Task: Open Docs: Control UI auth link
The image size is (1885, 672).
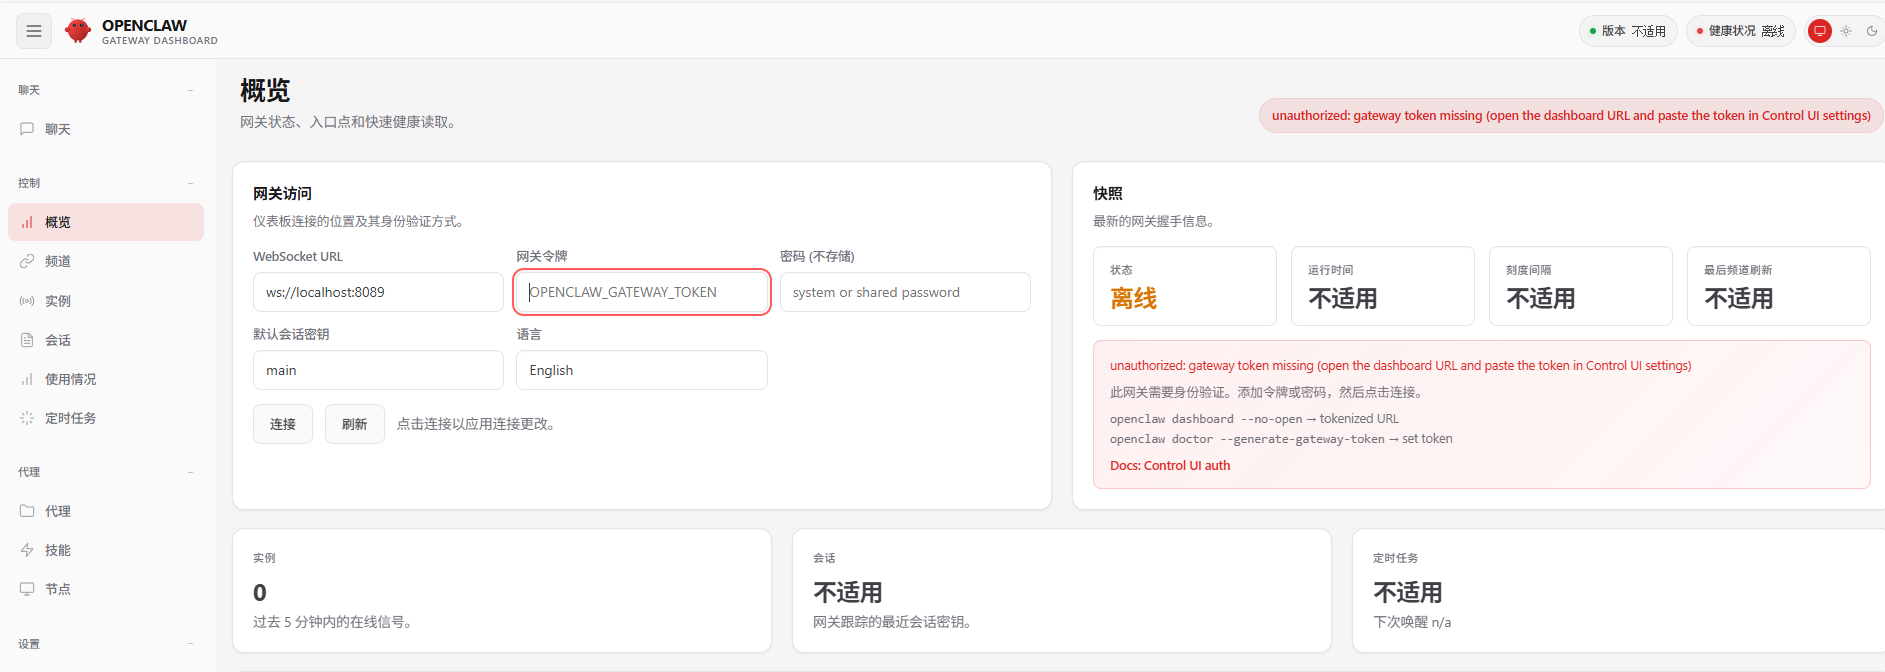Action: pos(1170,465)
